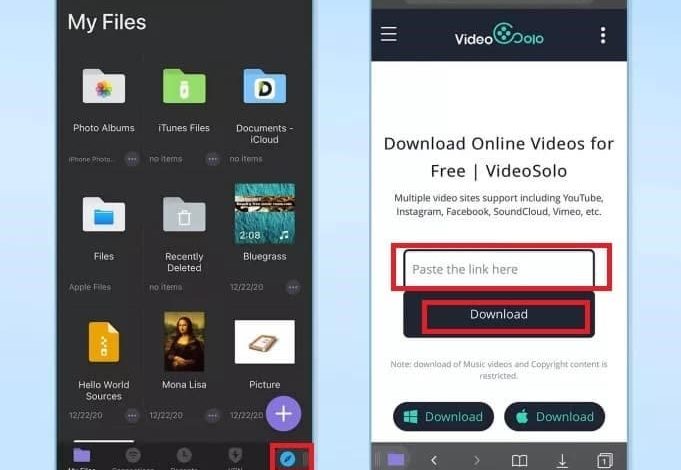Open the browser downloads arrow icon

point(562,460)
